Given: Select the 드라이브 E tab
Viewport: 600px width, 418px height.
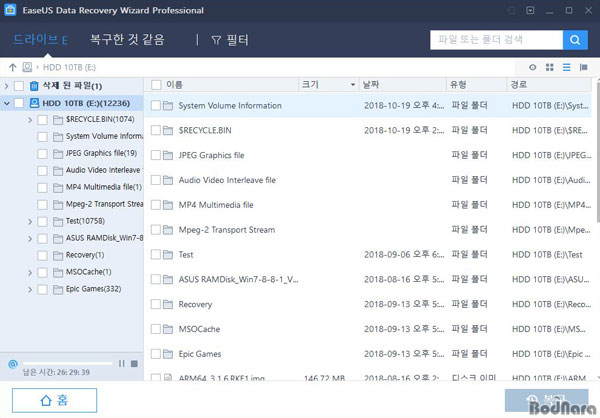Looking at the screenshot, I should pos(41,39).
